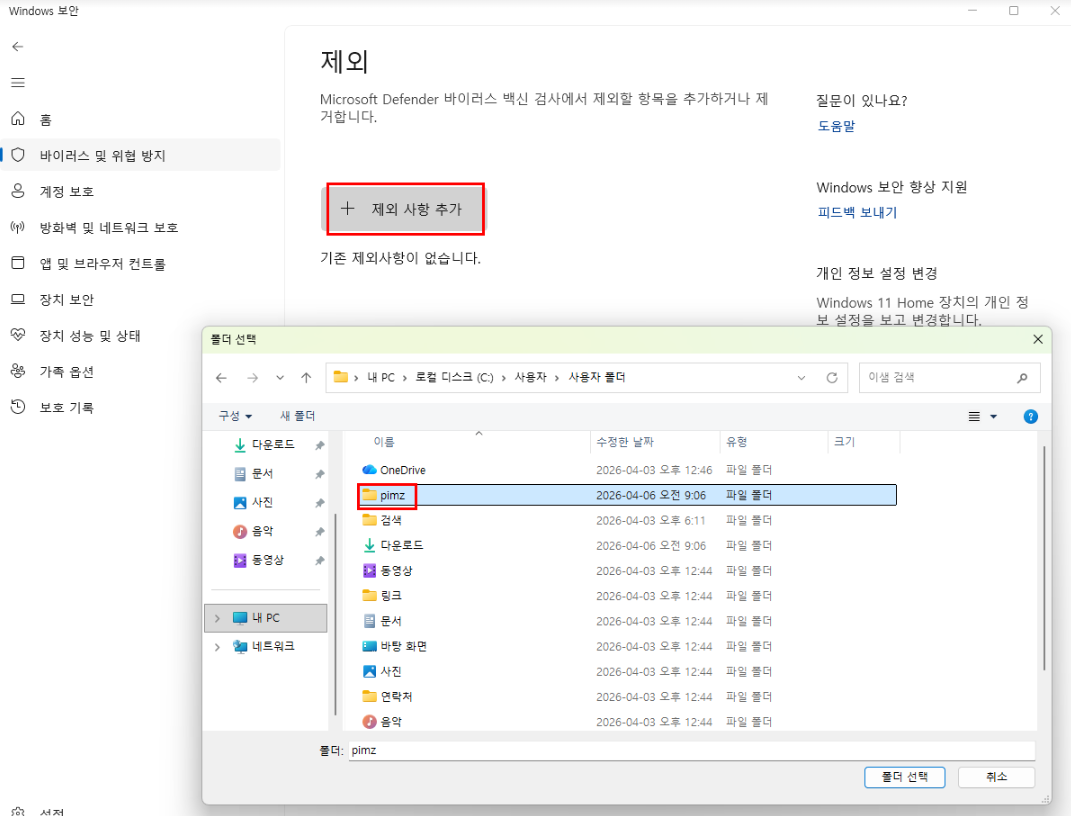
Task: Click the back arrow in Windows Security
Action: [18, 47]
